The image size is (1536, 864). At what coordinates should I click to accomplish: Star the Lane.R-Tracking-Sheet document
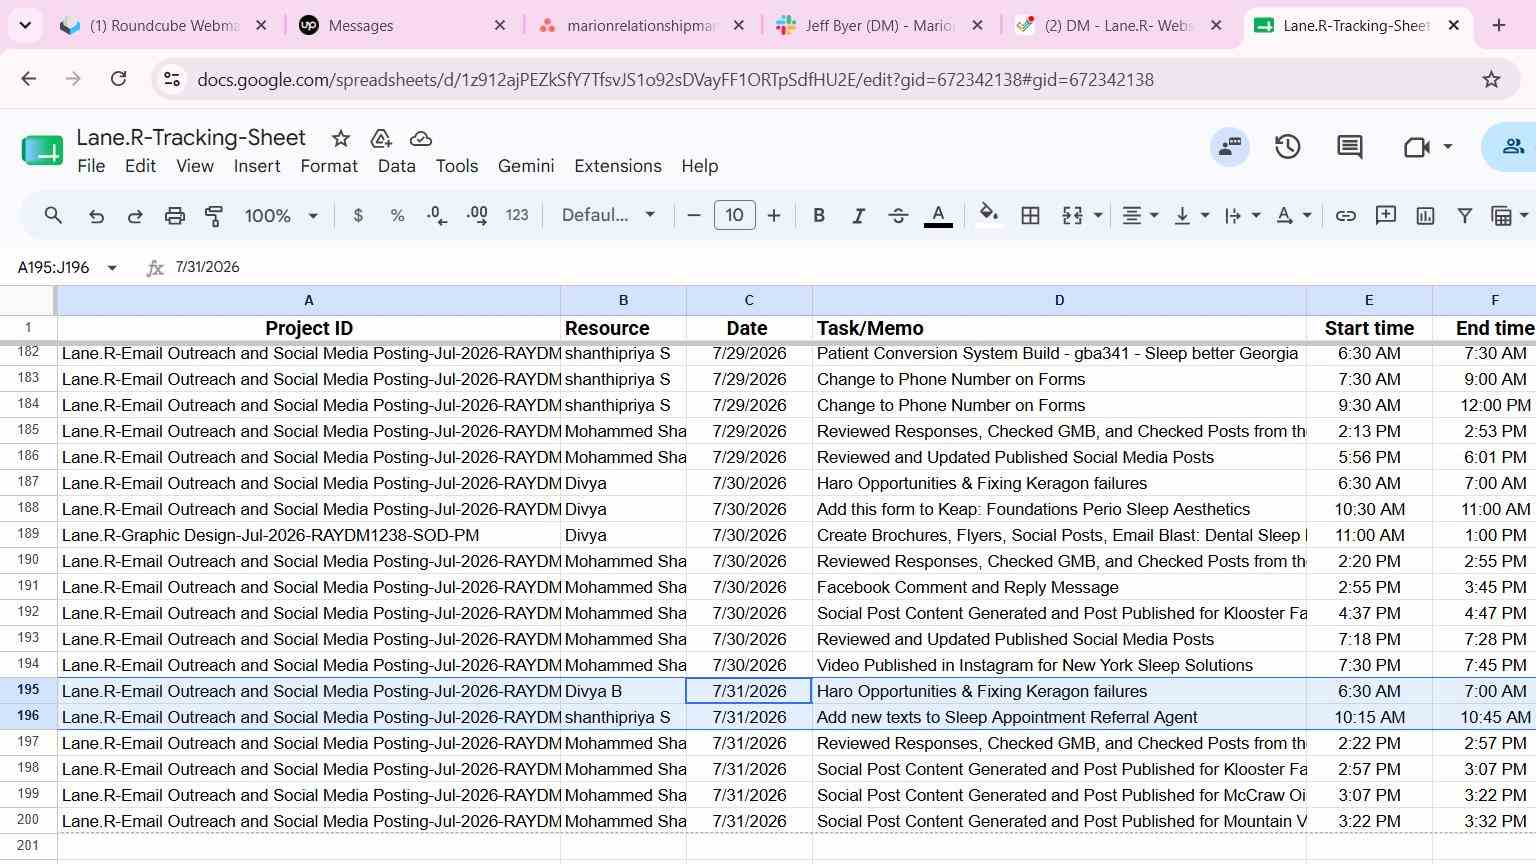341,138
